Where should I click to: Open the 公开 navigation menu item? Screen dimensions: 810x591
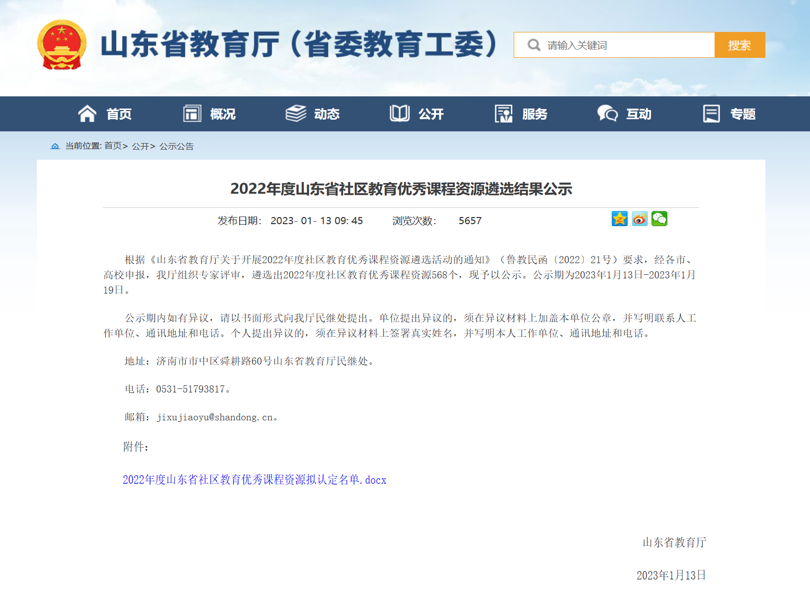pos(431,114)
